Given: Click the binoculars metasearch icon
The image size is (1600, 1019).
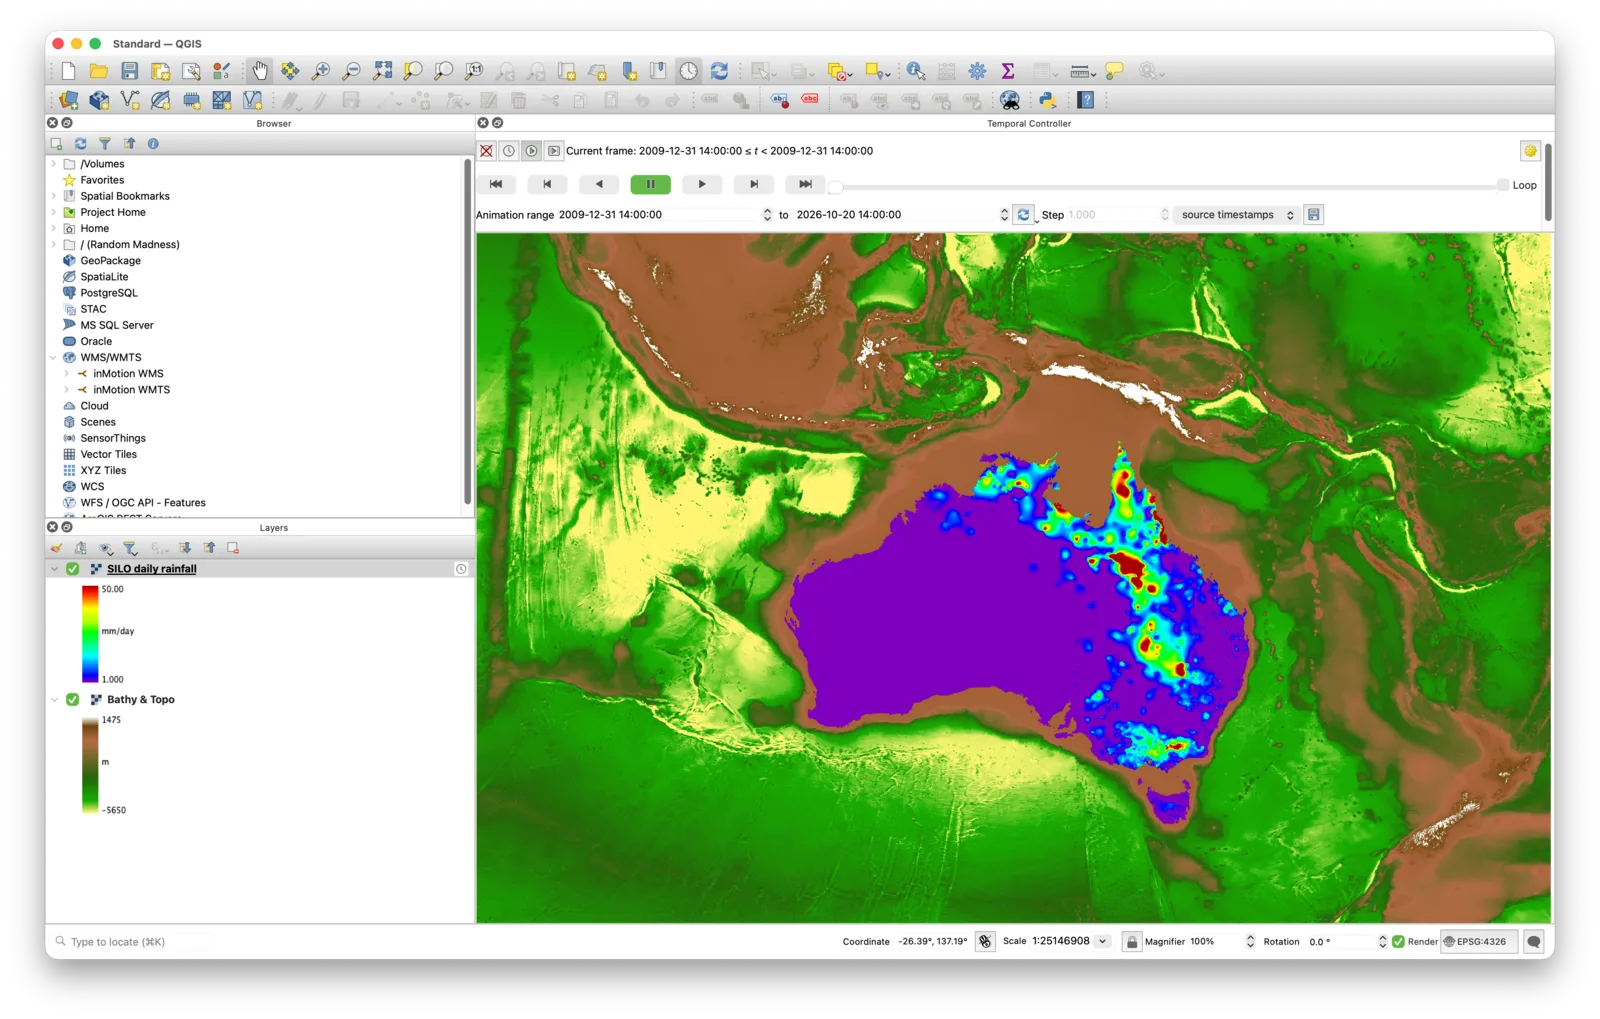Looking at the screenshot, I should [x=1010, y=100].
